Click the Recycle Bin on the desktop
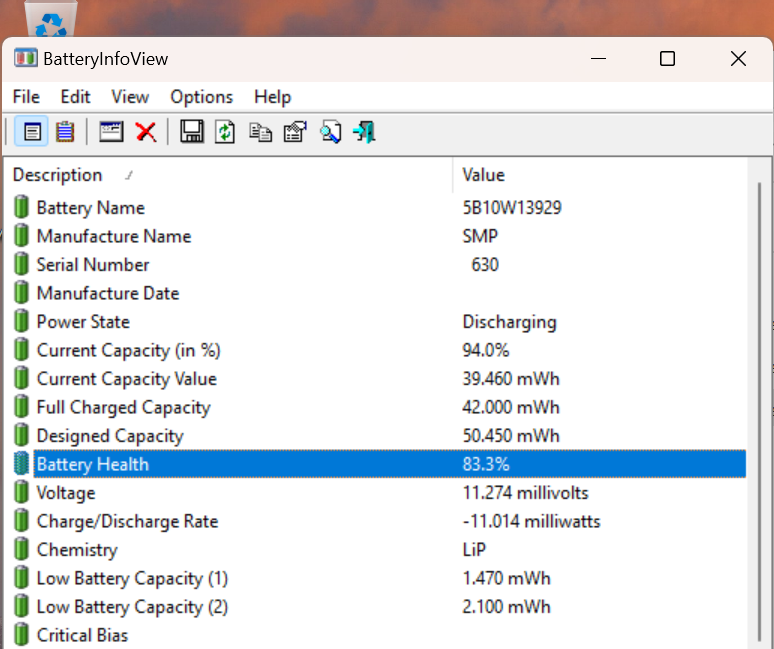 pyautogui.click(x=51, y=19)
